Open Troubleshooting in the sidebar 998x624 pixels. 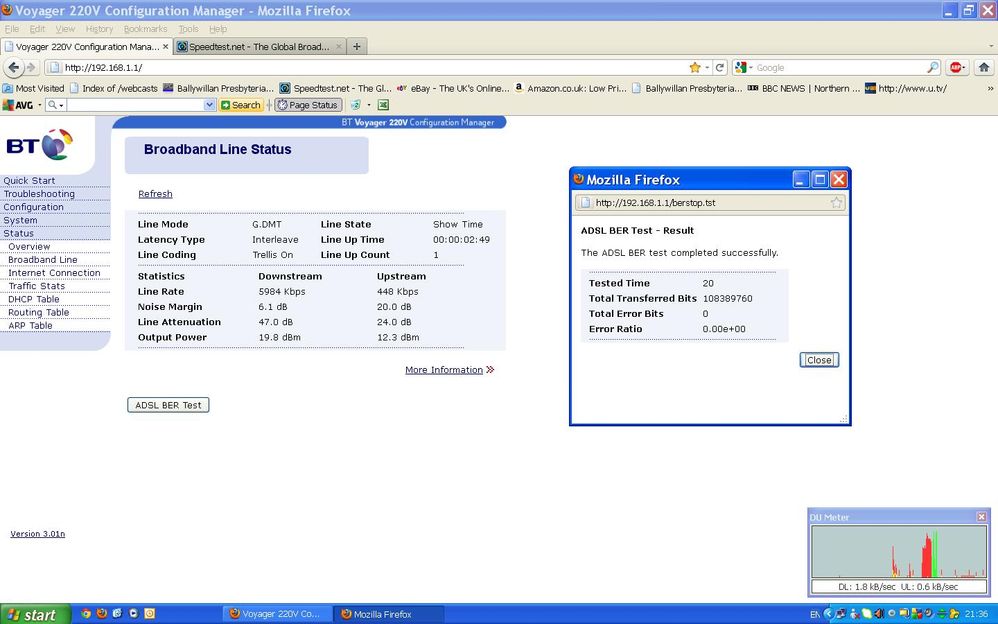(39, 194)
